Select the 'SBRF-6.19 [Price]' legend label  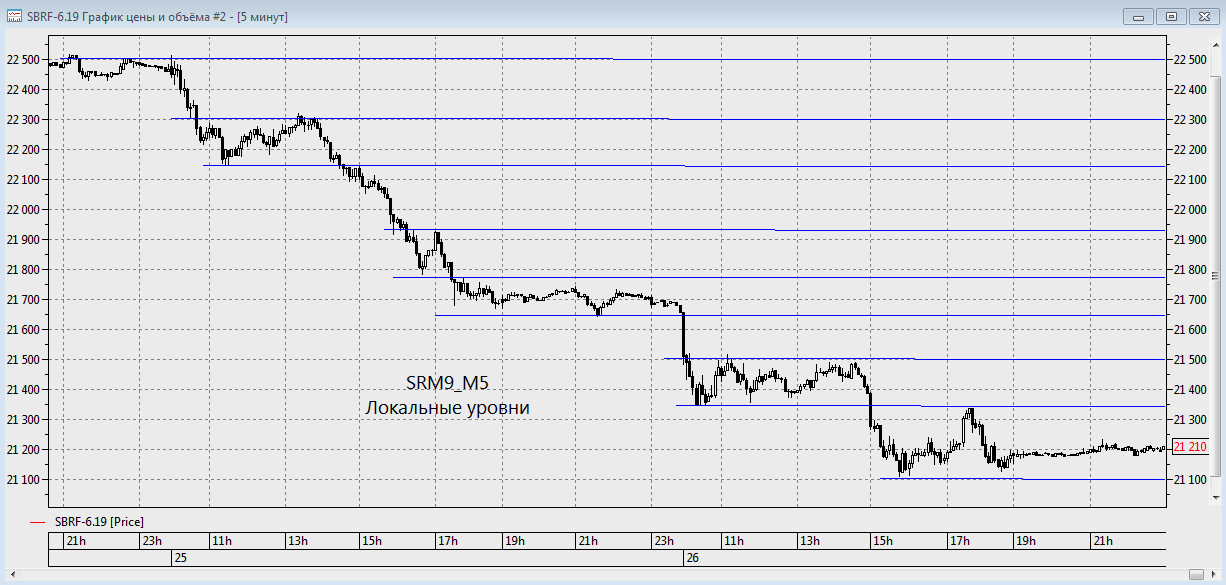click(100, 522)
